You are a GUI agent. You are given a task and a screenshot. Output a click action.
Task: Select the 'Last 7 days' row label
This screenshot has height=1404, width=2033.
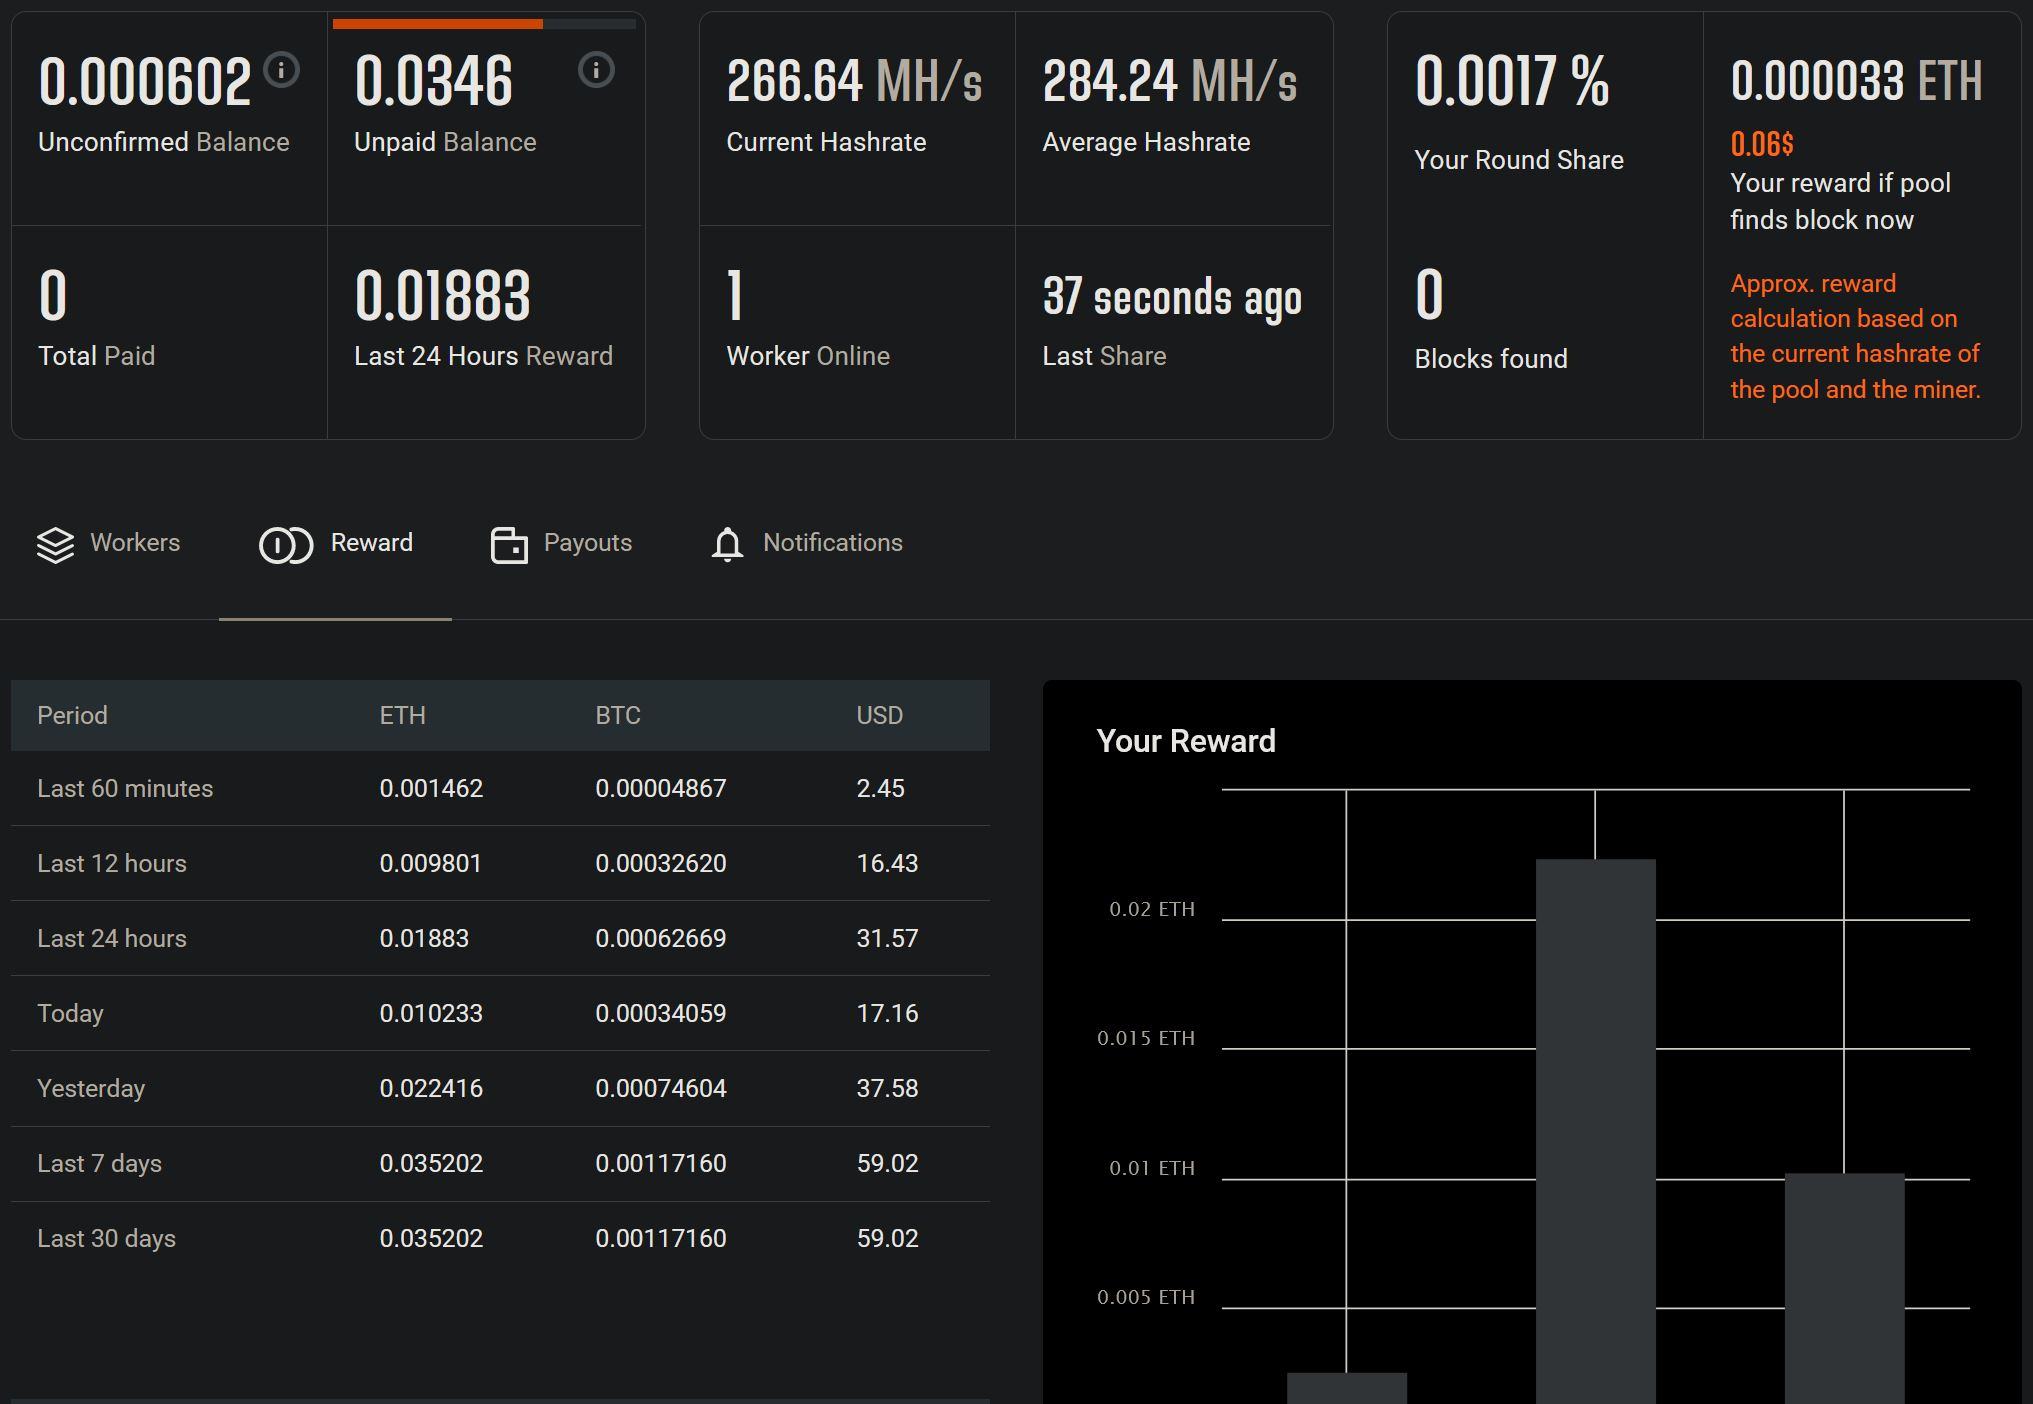click(99, 1163)
